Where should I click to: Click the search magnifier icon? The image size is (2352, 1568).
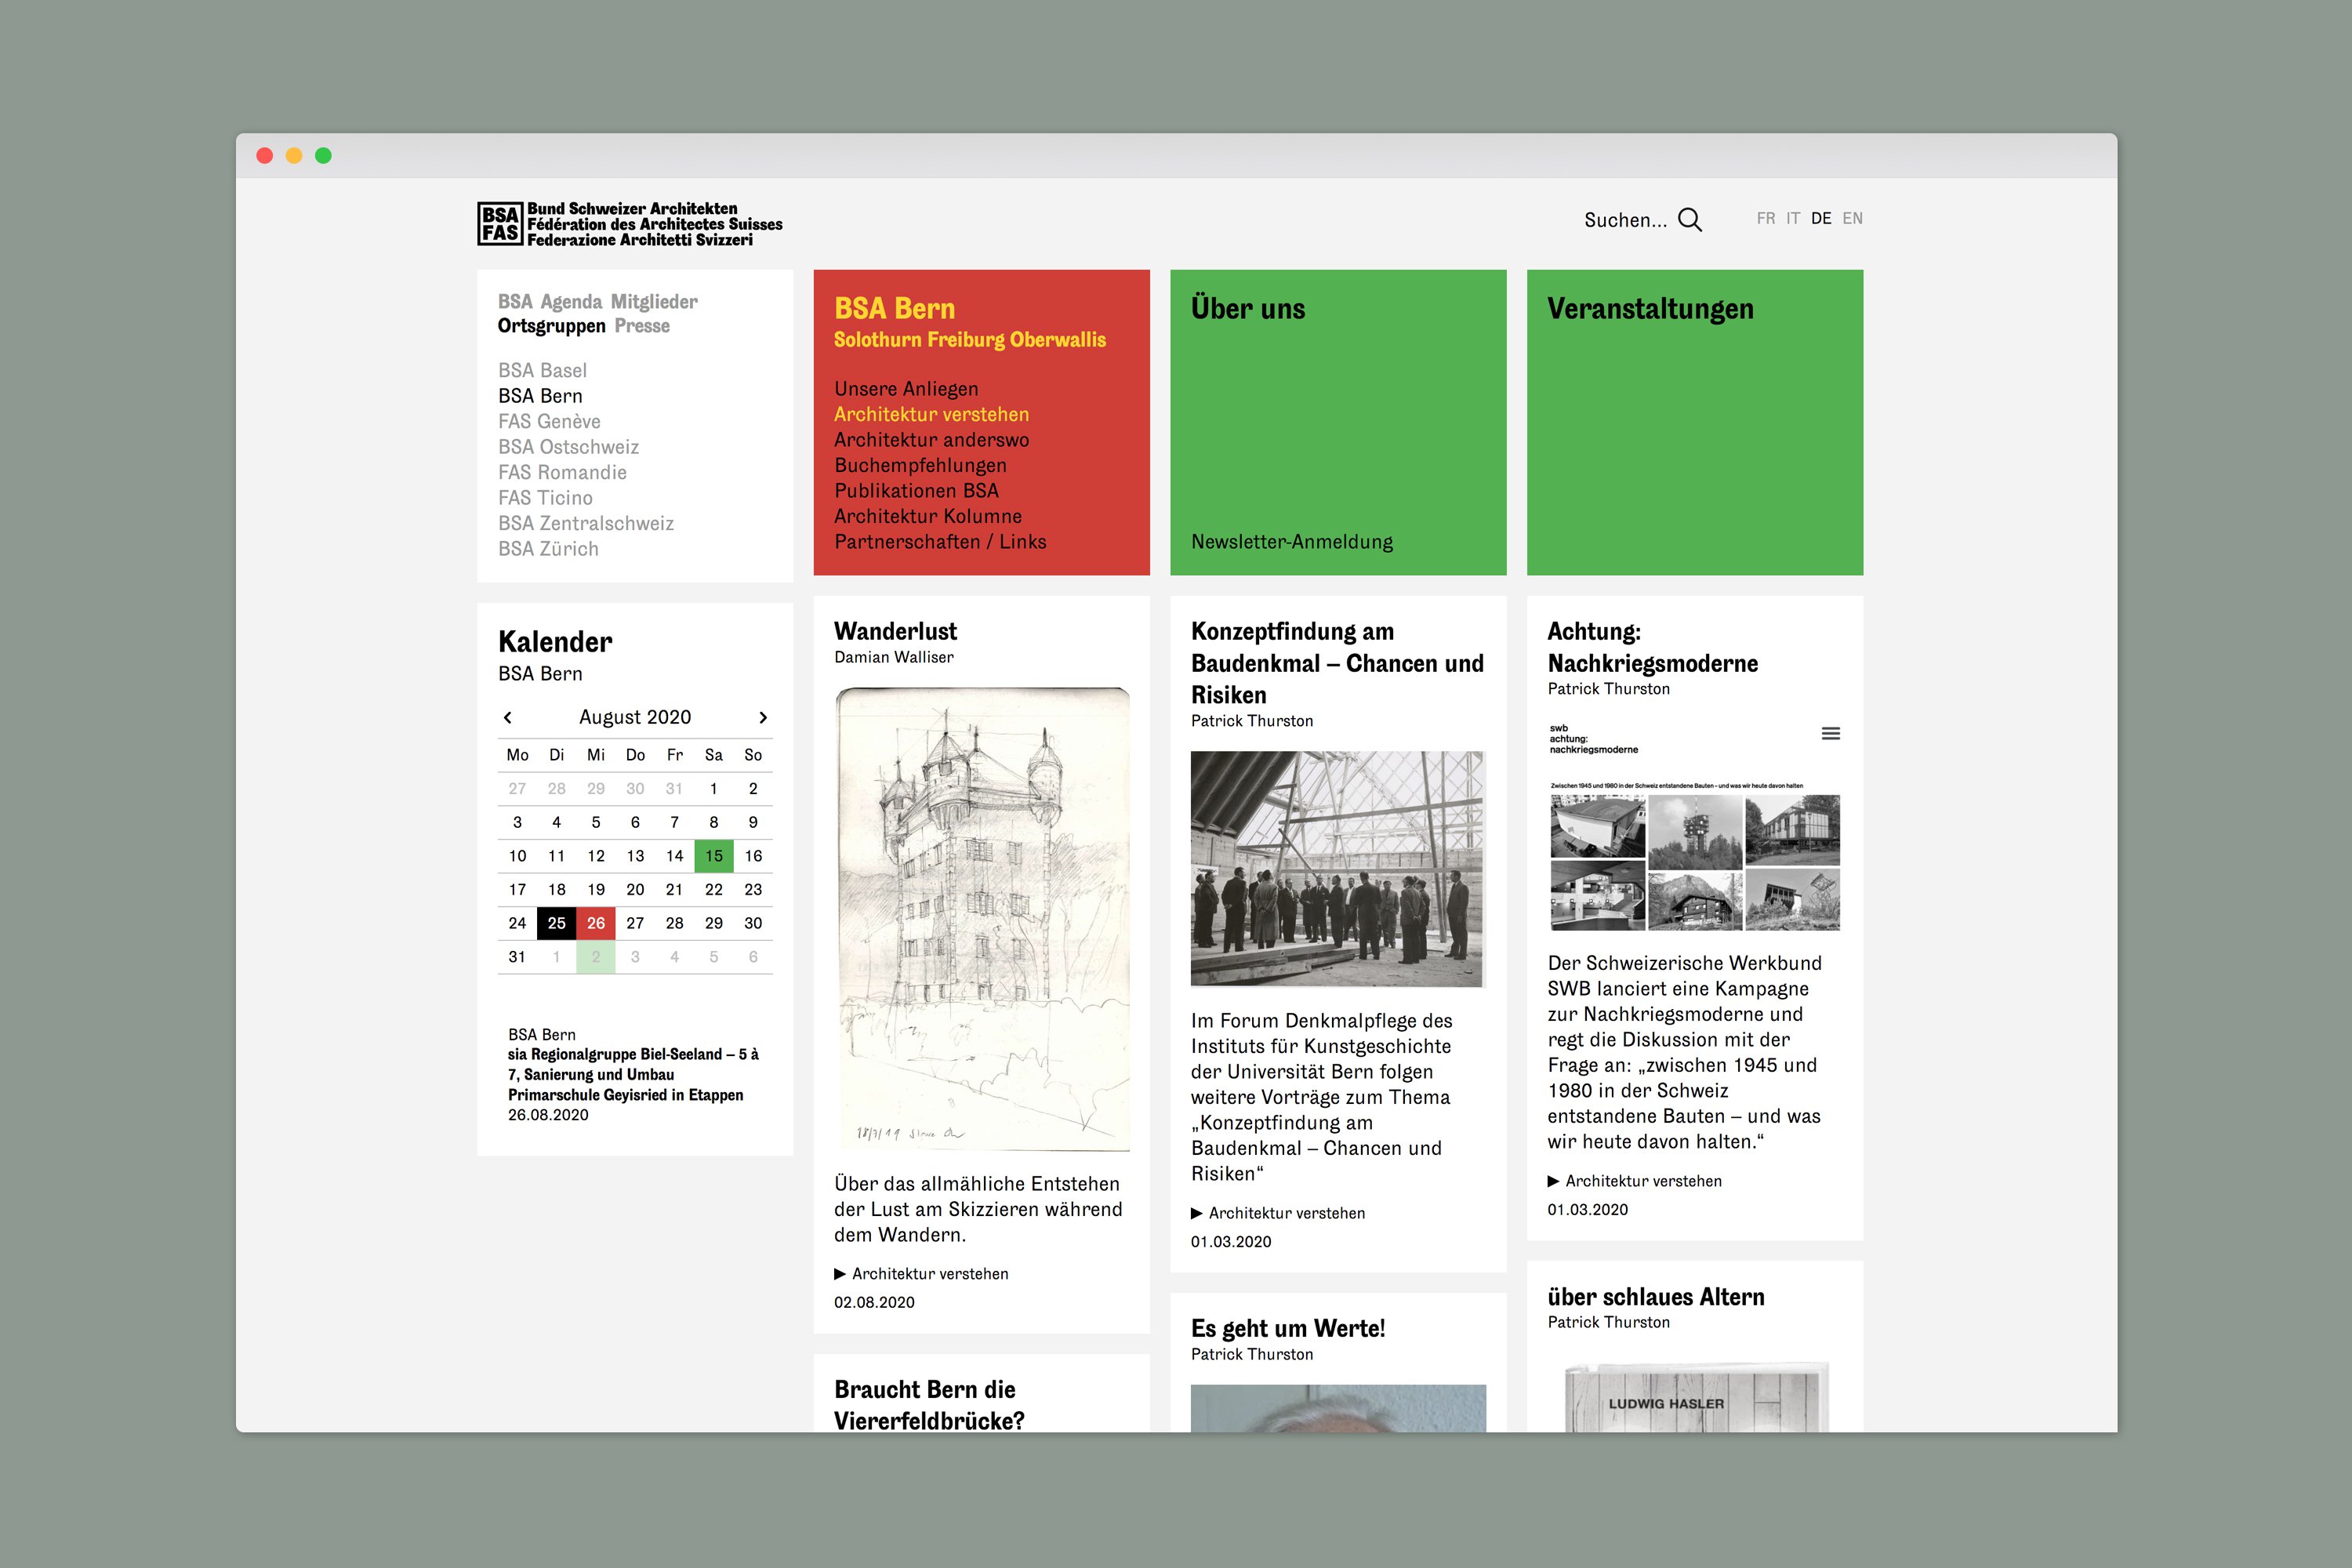pyautogui.click(x=1689, y=219)
